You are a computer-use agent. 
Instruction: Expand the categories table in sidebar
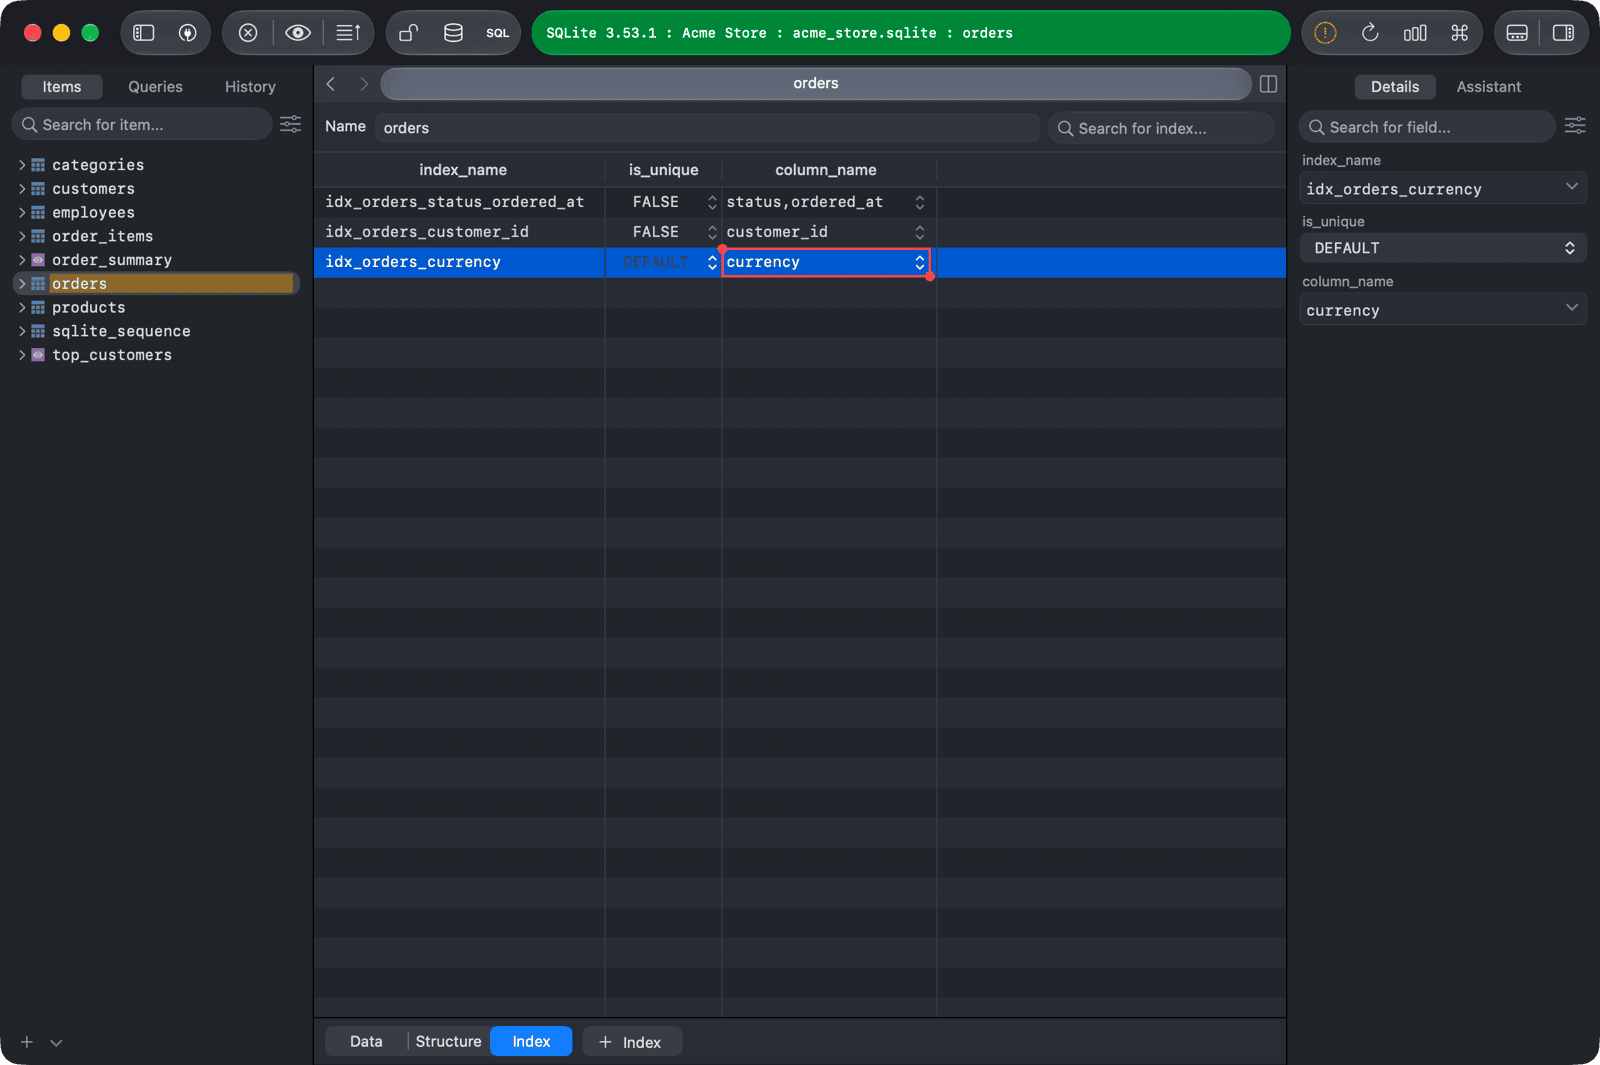[22, 165]
